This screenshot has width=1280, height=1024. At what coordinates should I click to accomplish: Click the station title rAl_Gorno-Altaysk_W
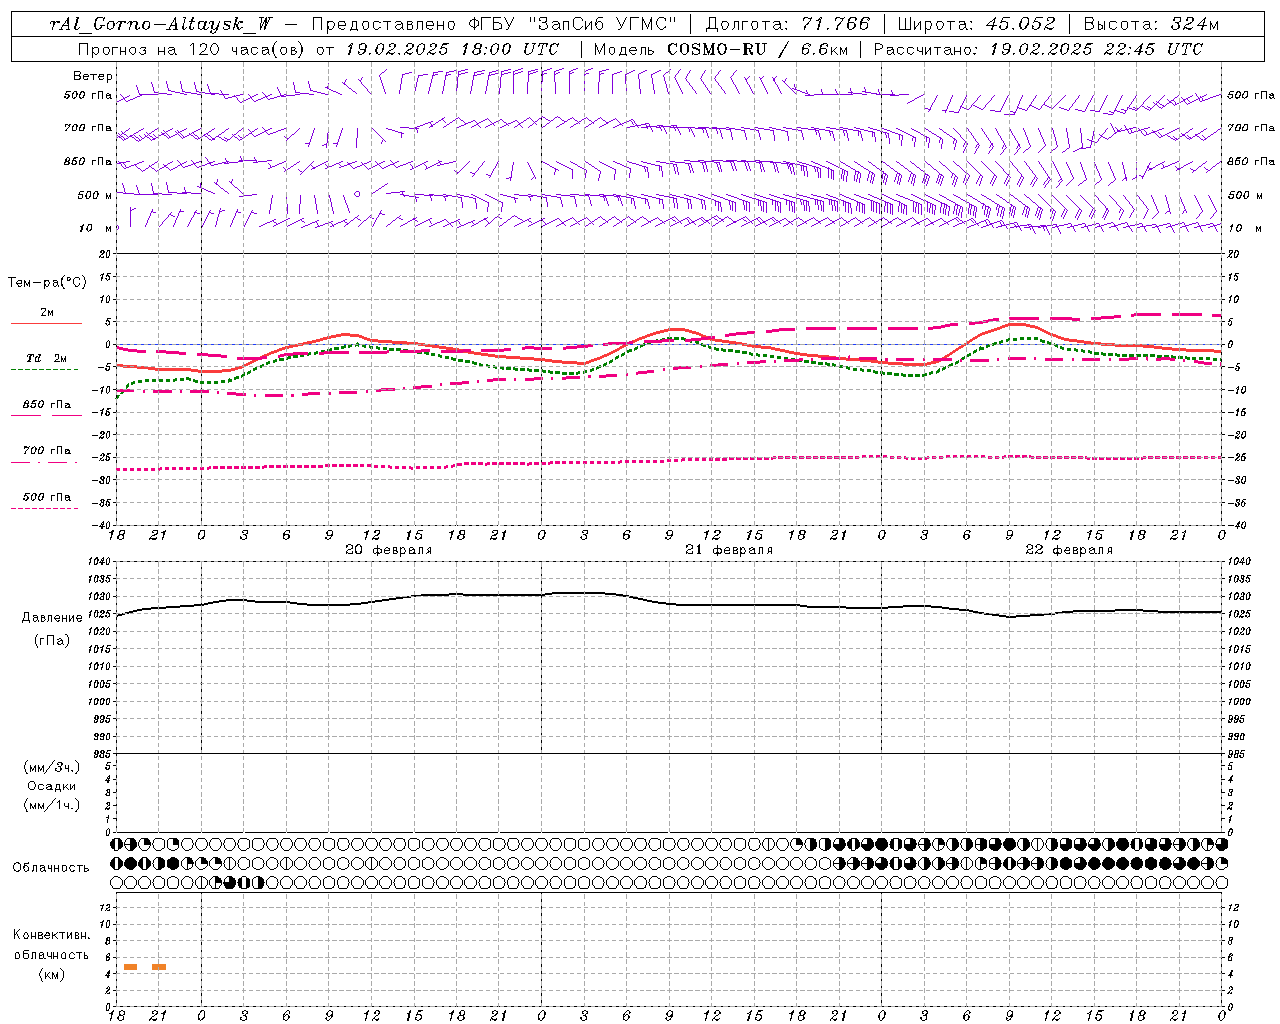click(x=161, y=24)
